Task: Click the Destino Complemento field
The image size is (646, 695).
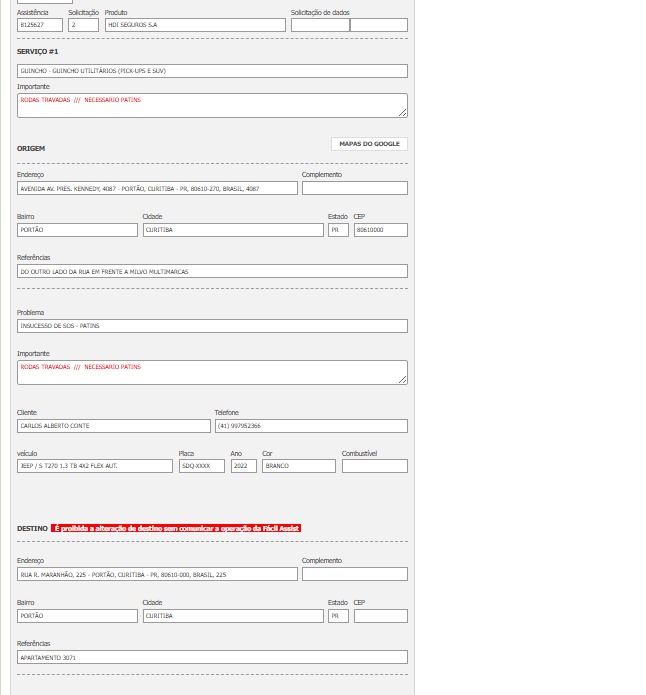Action: [355, 574]
